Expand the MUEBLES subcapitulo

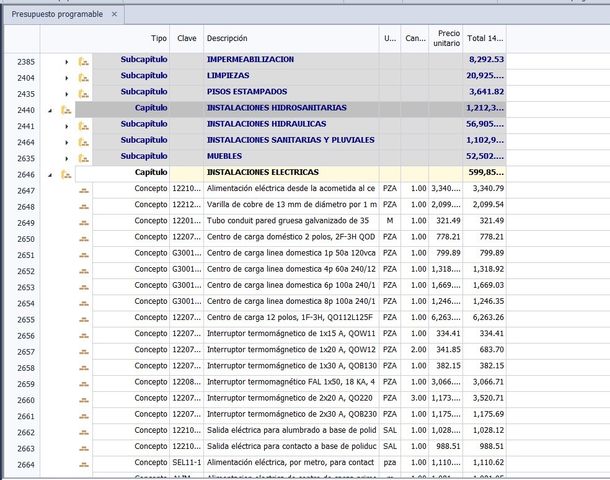coord(67,159)
